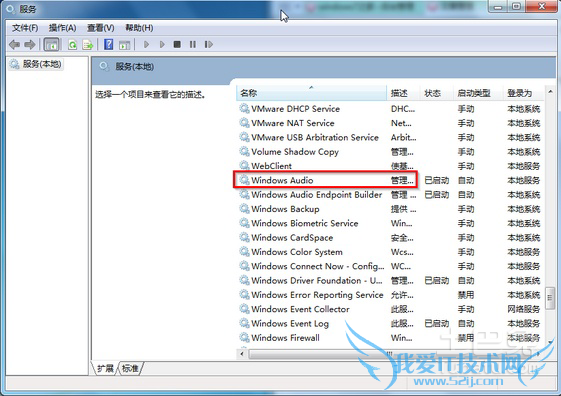Click 已启动 status of Windows Audio row
The width and height of the screenshot is (561, 396).
click(x=436, y=180)
